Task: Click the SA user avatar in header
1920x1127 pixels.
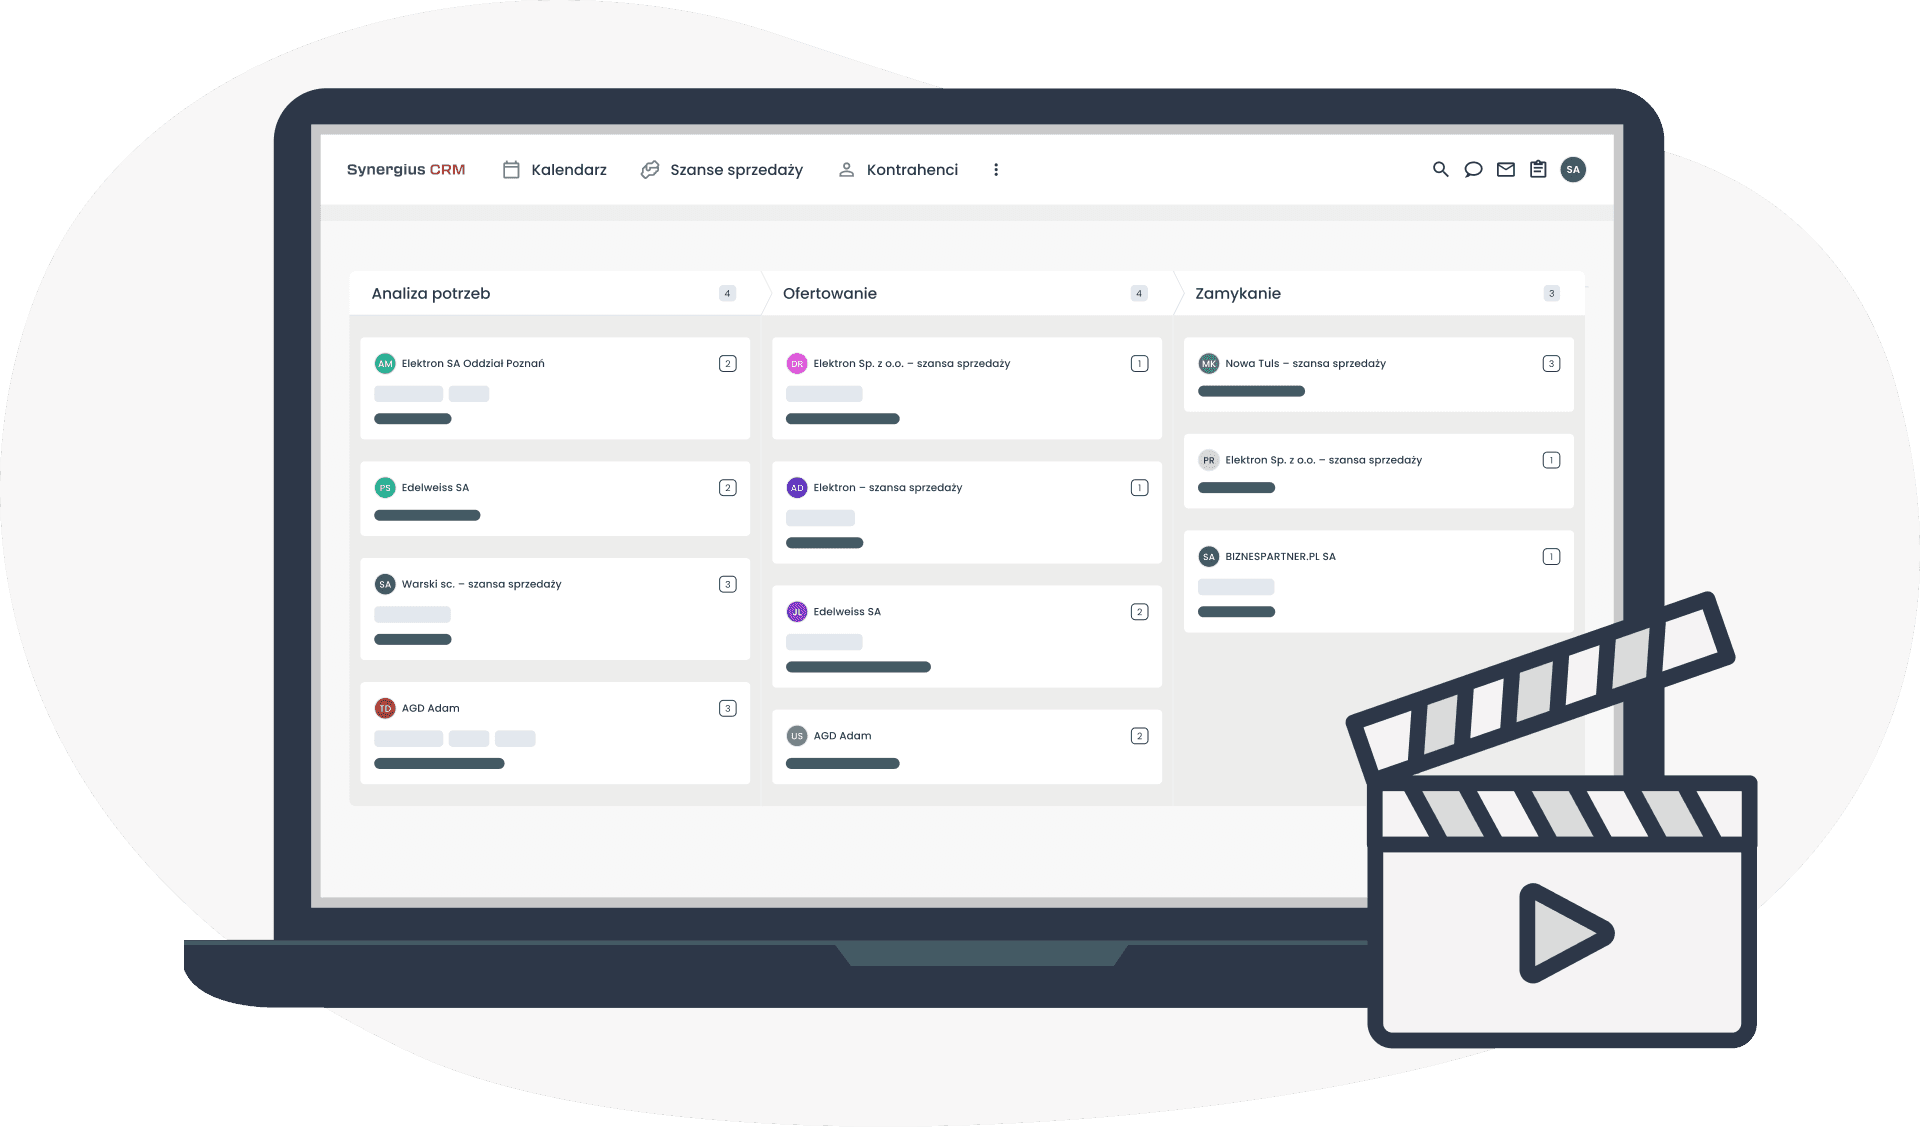Action: click(1573, 170)
